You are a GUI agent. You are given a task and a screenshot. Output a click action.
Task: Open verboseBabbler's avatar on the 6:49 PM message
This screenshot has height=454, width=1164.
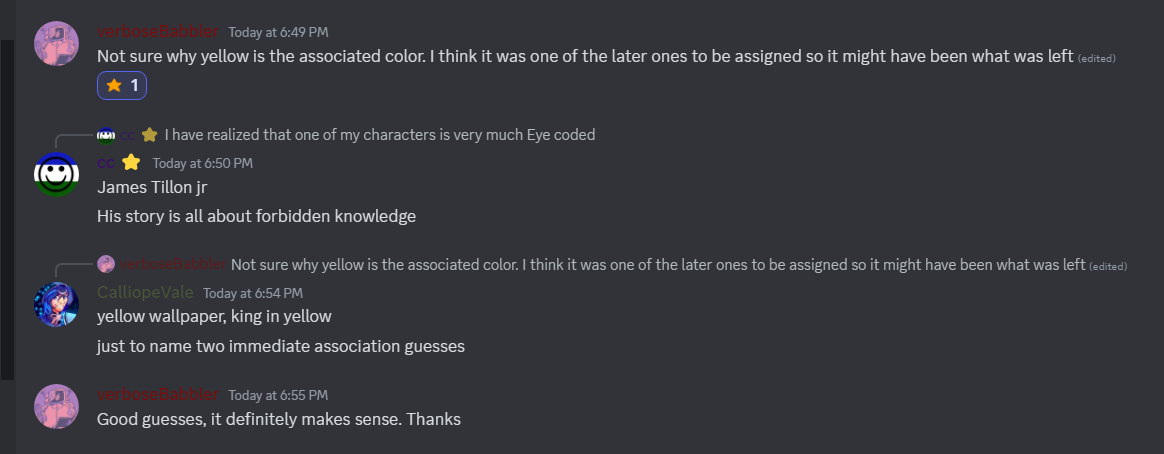click(57, 44)
